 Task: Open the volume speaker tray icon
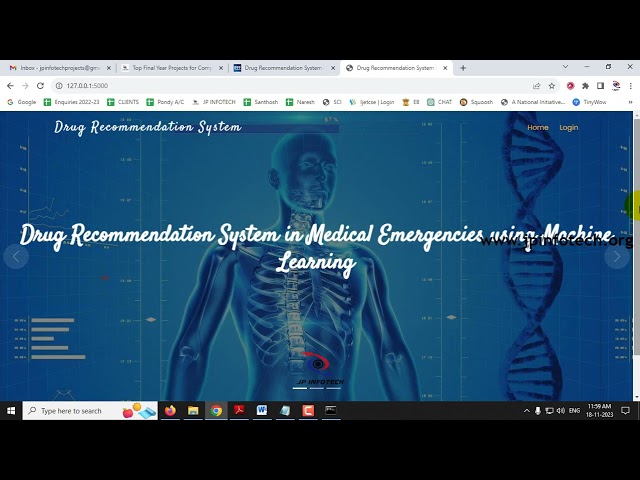click(561, 411)
